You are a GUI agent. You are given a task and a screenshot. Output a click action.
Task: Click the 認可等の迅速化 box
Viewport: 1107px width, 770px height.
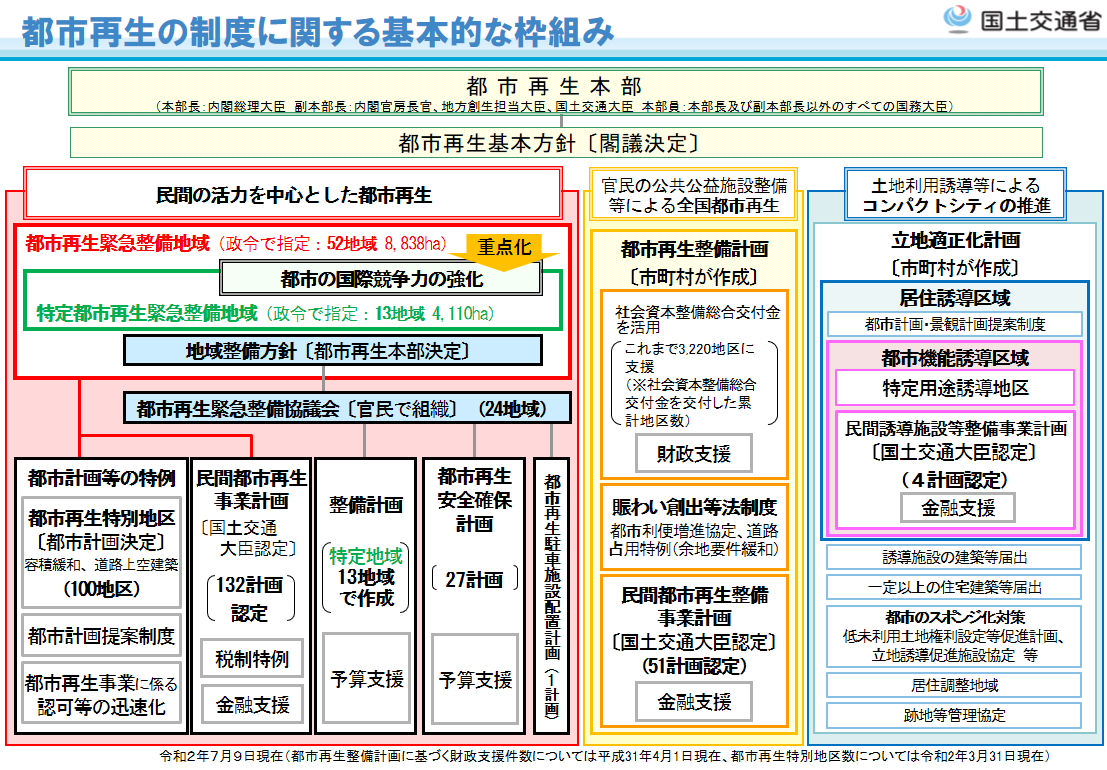coord(101,697)
